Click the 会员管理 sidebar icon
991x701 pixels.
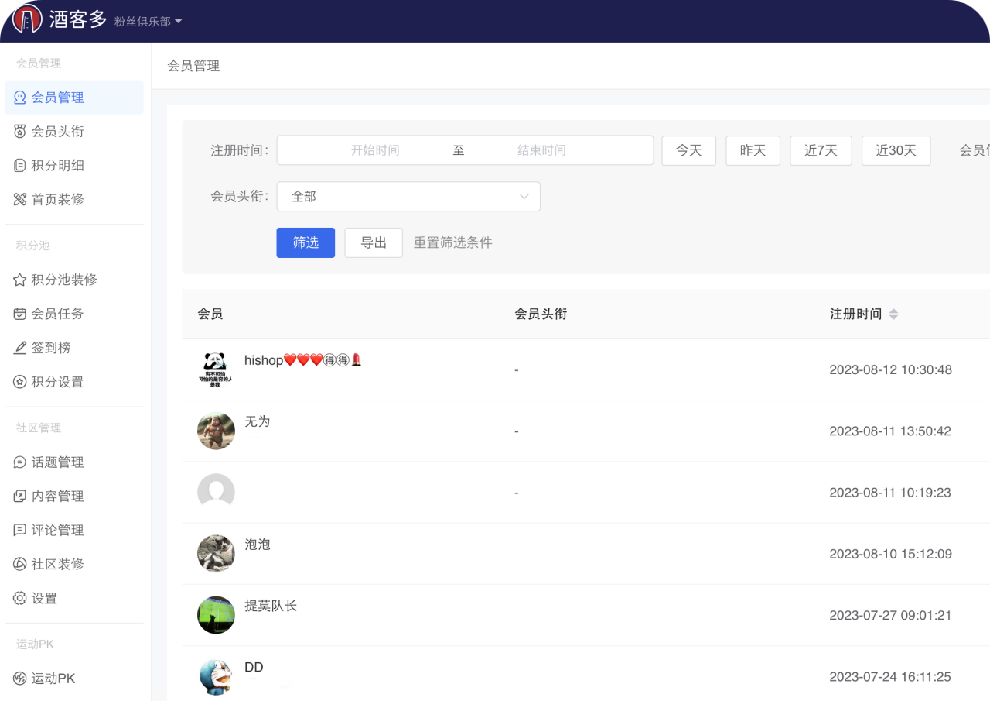click(x=20, y=97)
